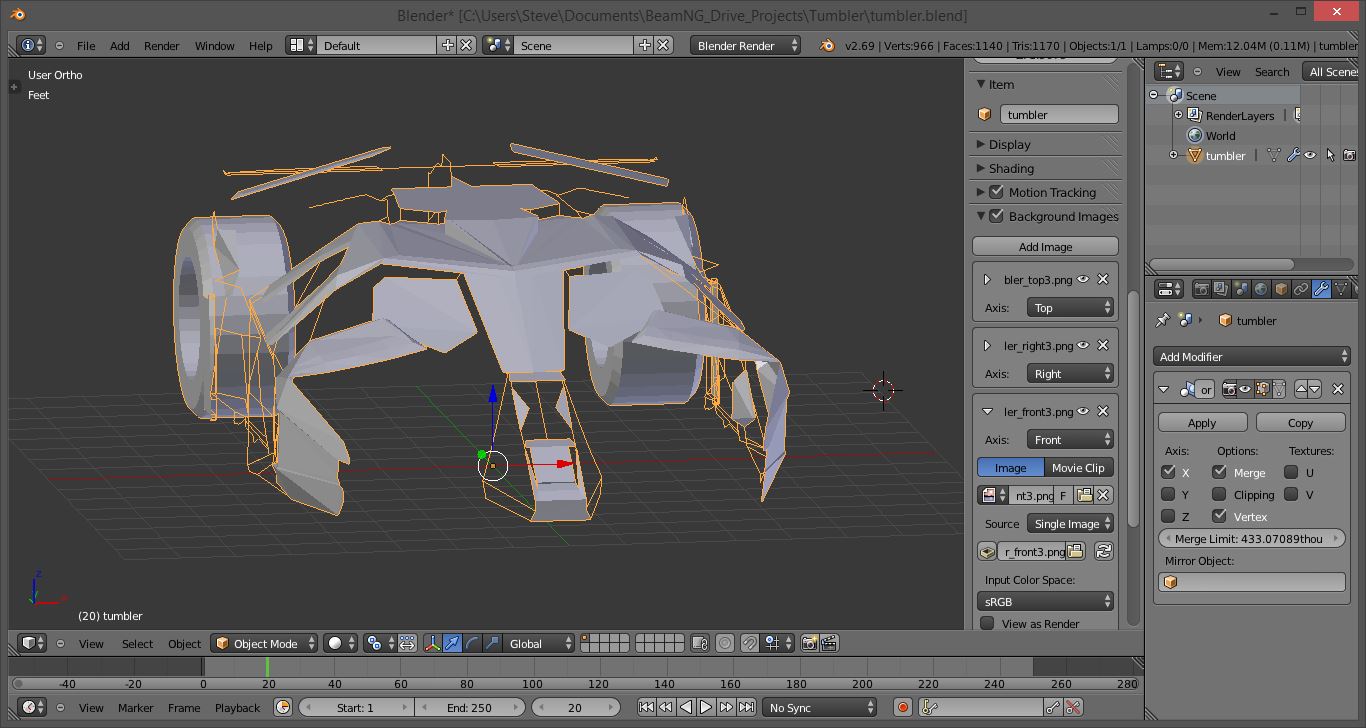Screen dimensions: 1366x728
Task: Toggle the Vertex groups checkbox
Action: [1219, 516]
